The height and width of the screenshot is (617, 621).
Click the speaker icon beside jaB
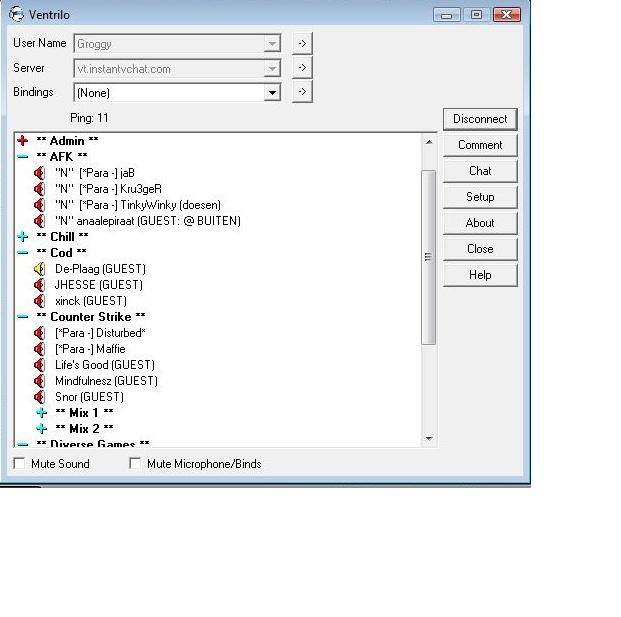[40, 173]
